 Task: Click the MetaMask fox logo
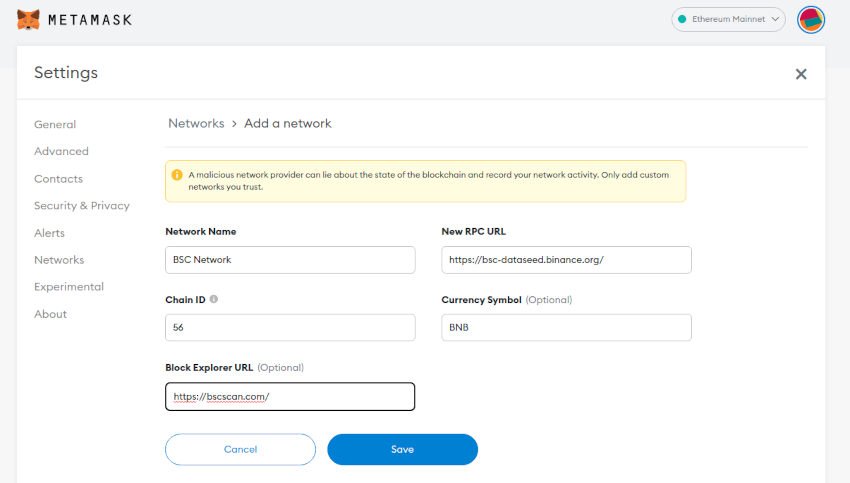click(x=28, y=20)
